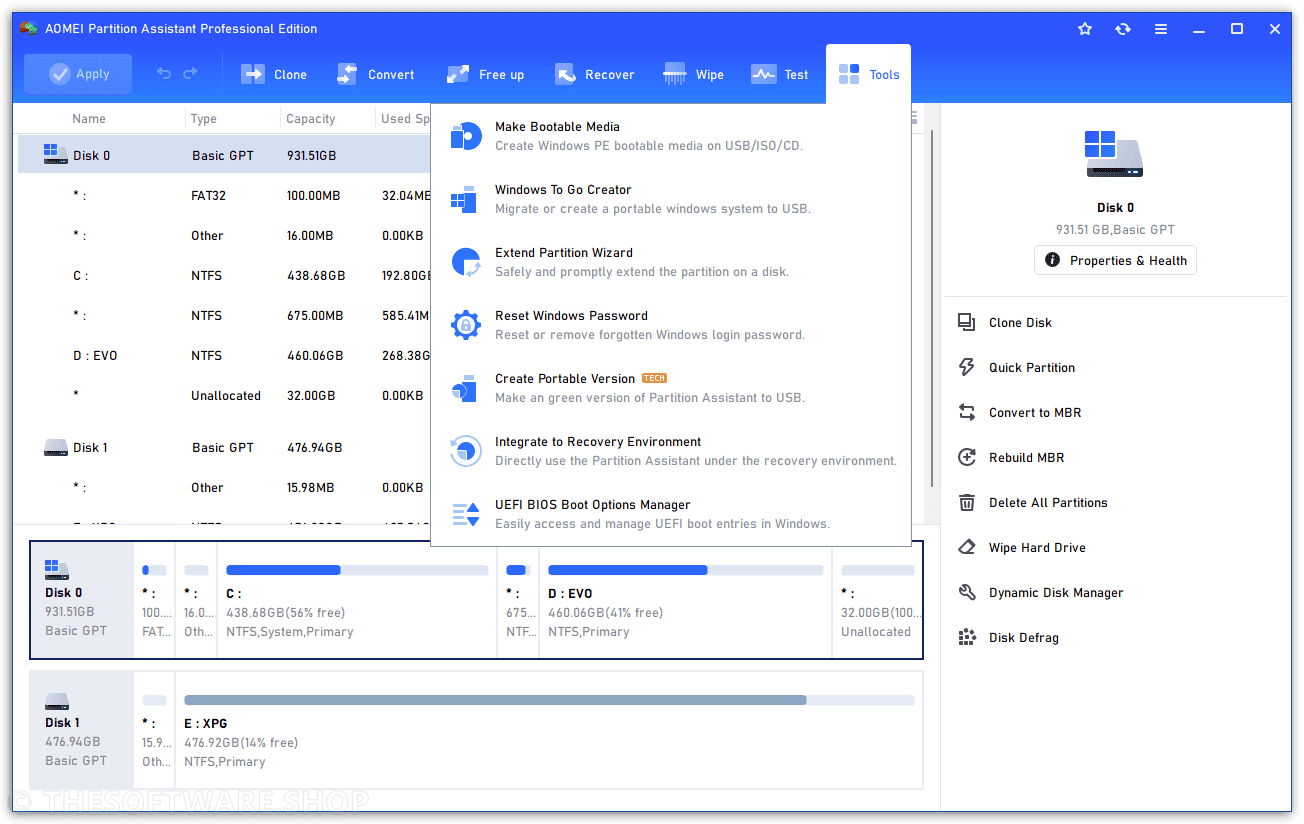Click Wipe Hard Drive
Screen dimensions: 1304x824
click(x=1037, y=547)
